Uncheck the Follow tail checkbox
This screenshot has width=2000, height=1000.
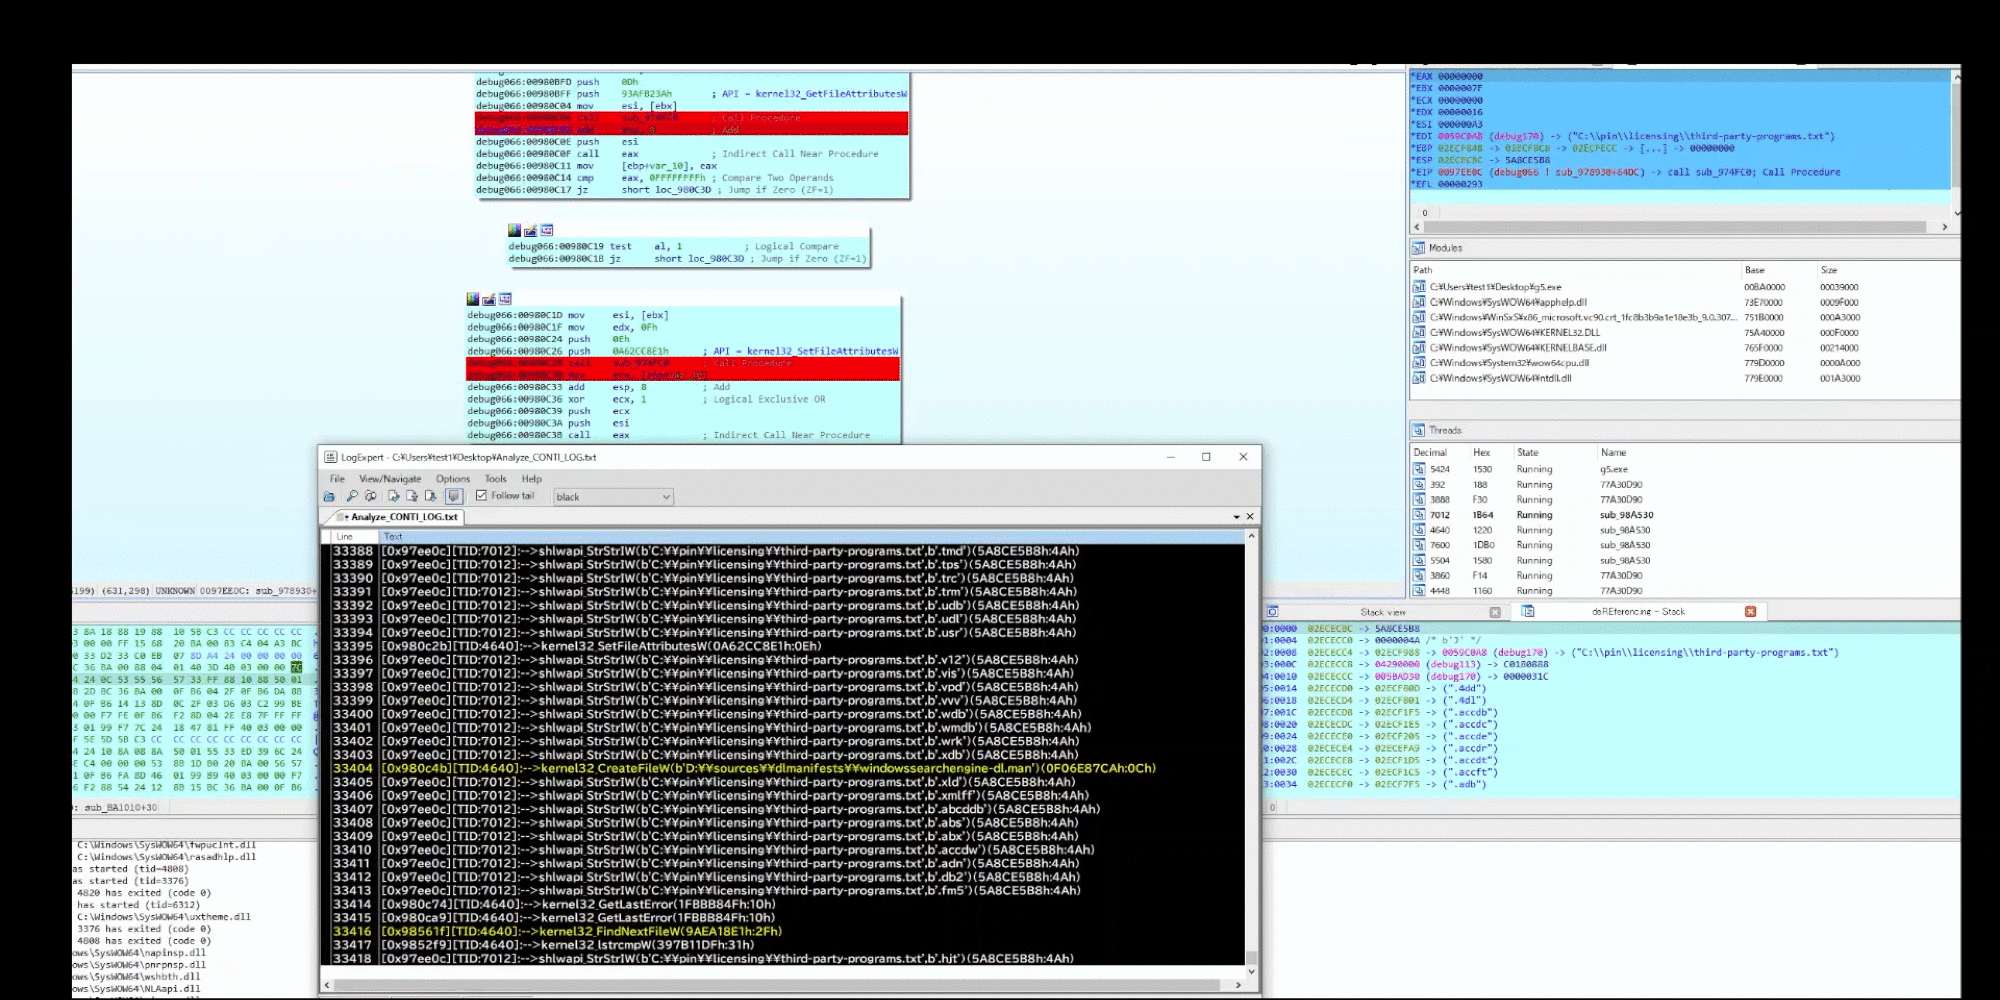[480, 496]
